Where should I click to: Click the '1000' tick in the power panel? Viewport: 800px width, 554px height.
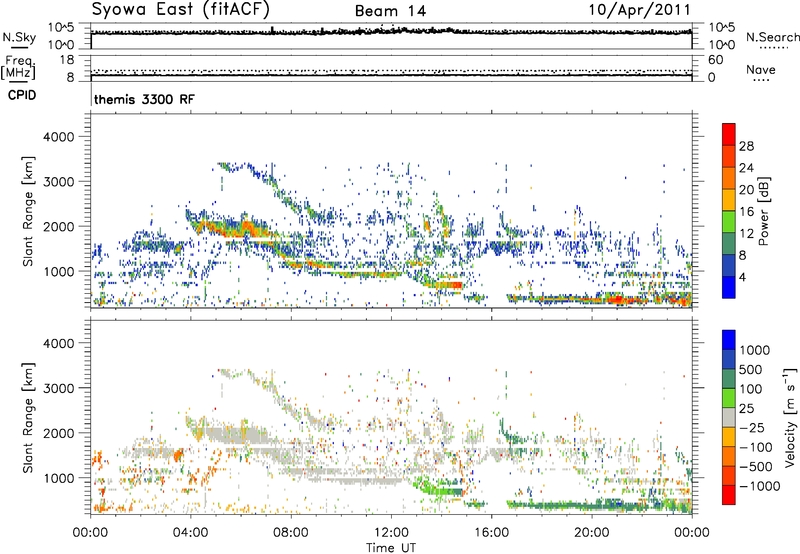[x=59, y=271]
